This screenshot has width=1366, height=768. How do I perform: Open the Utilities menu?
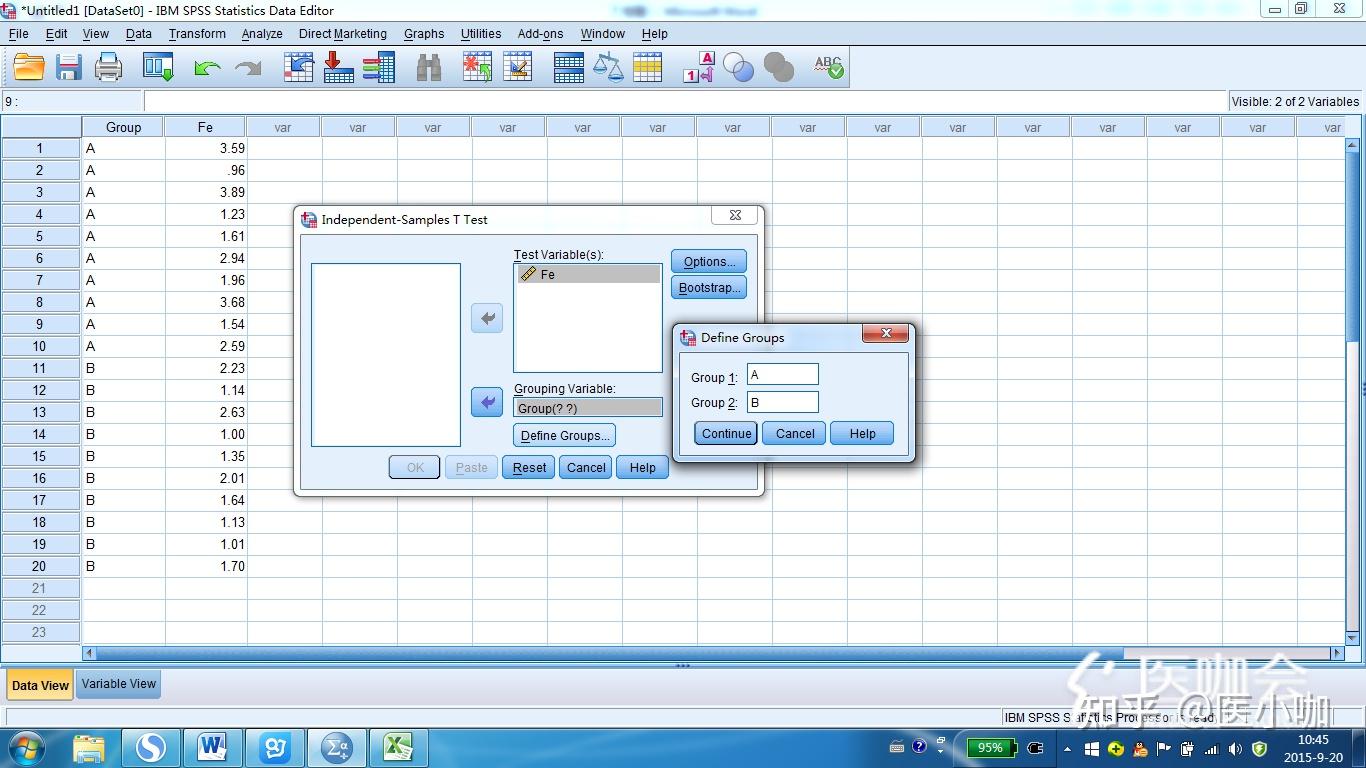481,33
